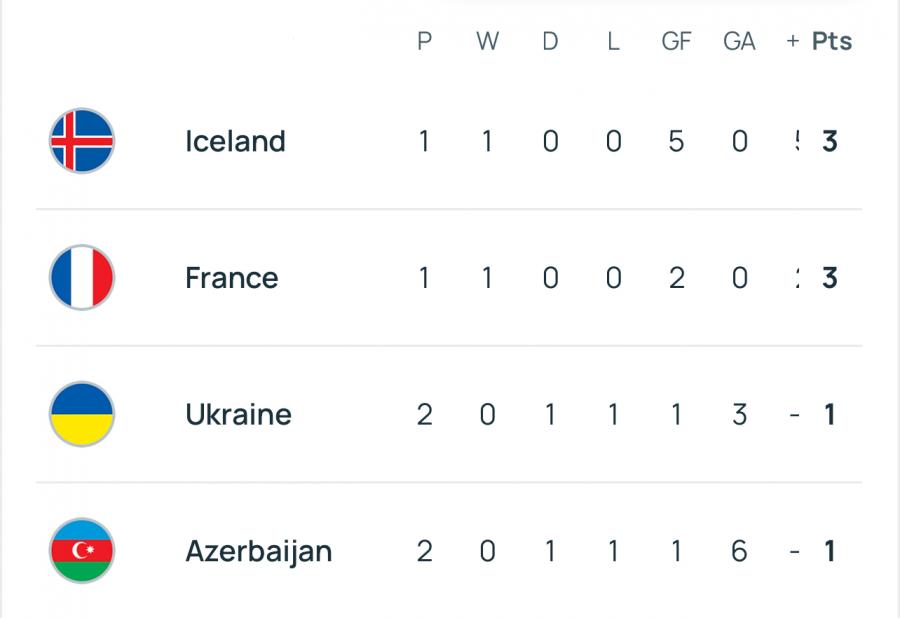
Task: Click the P played column header
Action: tap(425, 41)
